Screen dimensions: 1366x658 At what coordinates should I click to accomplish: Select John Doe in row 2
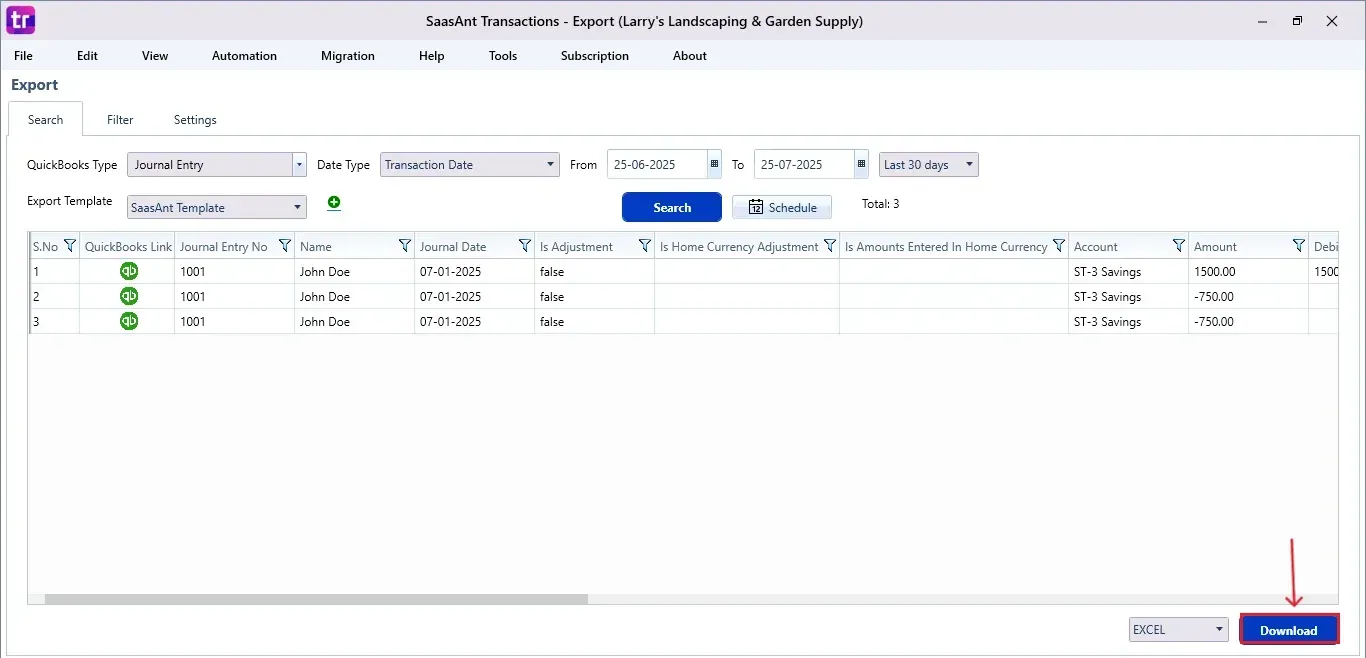click(355, 296)
